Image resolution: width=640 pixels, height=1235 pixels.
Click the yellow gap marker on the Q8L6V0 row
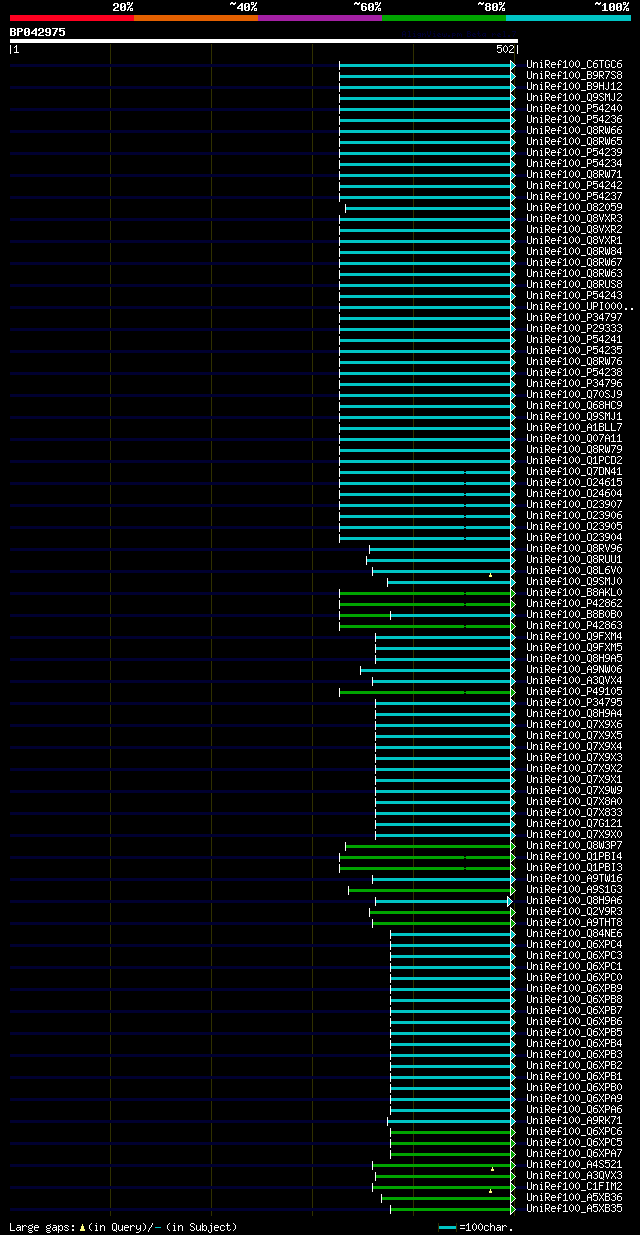pos(490,575)
